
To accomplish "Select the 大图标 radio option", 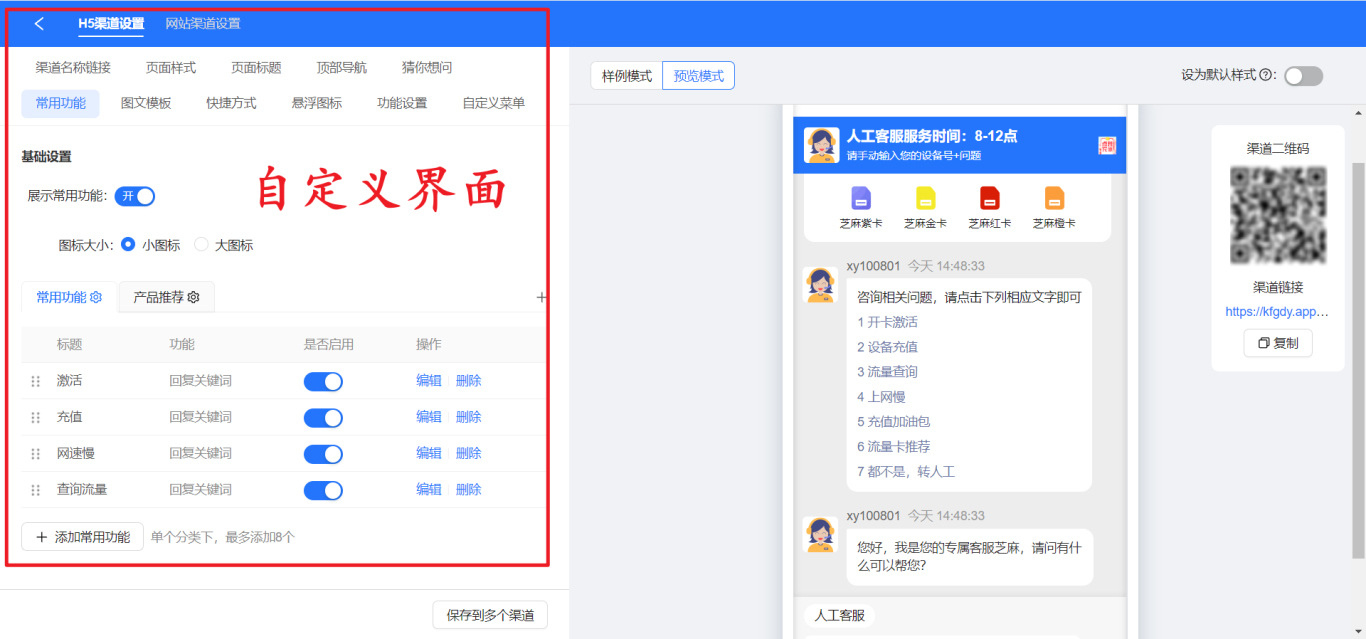I will click(x=199, y=244).
